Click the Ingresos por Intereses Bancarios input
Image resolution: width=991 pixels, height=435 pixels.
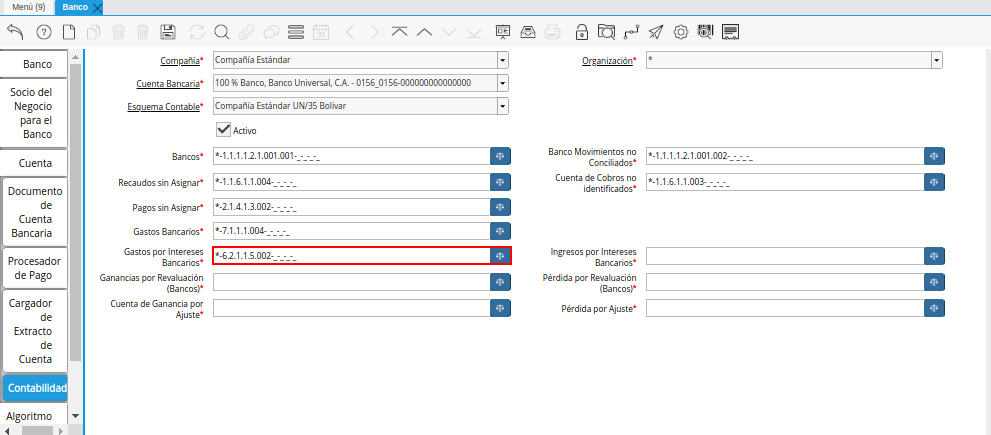coord(785,256)
